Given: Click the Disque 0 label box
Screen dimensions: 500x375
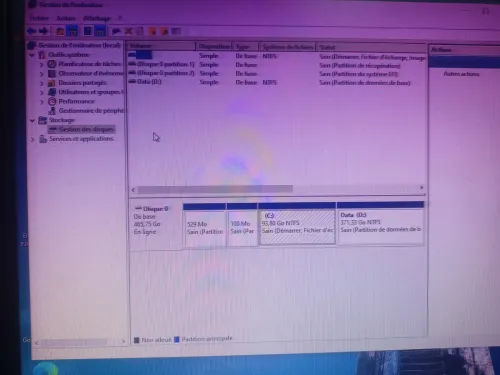Looking at the screenshot, I should [x=156, y=226].
